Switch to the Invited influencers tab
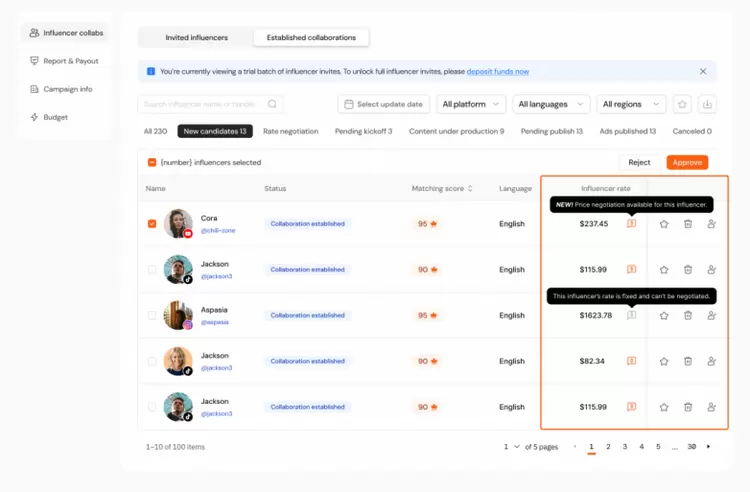The width and height of the screenshot is (750, 492). click(196, 38)
